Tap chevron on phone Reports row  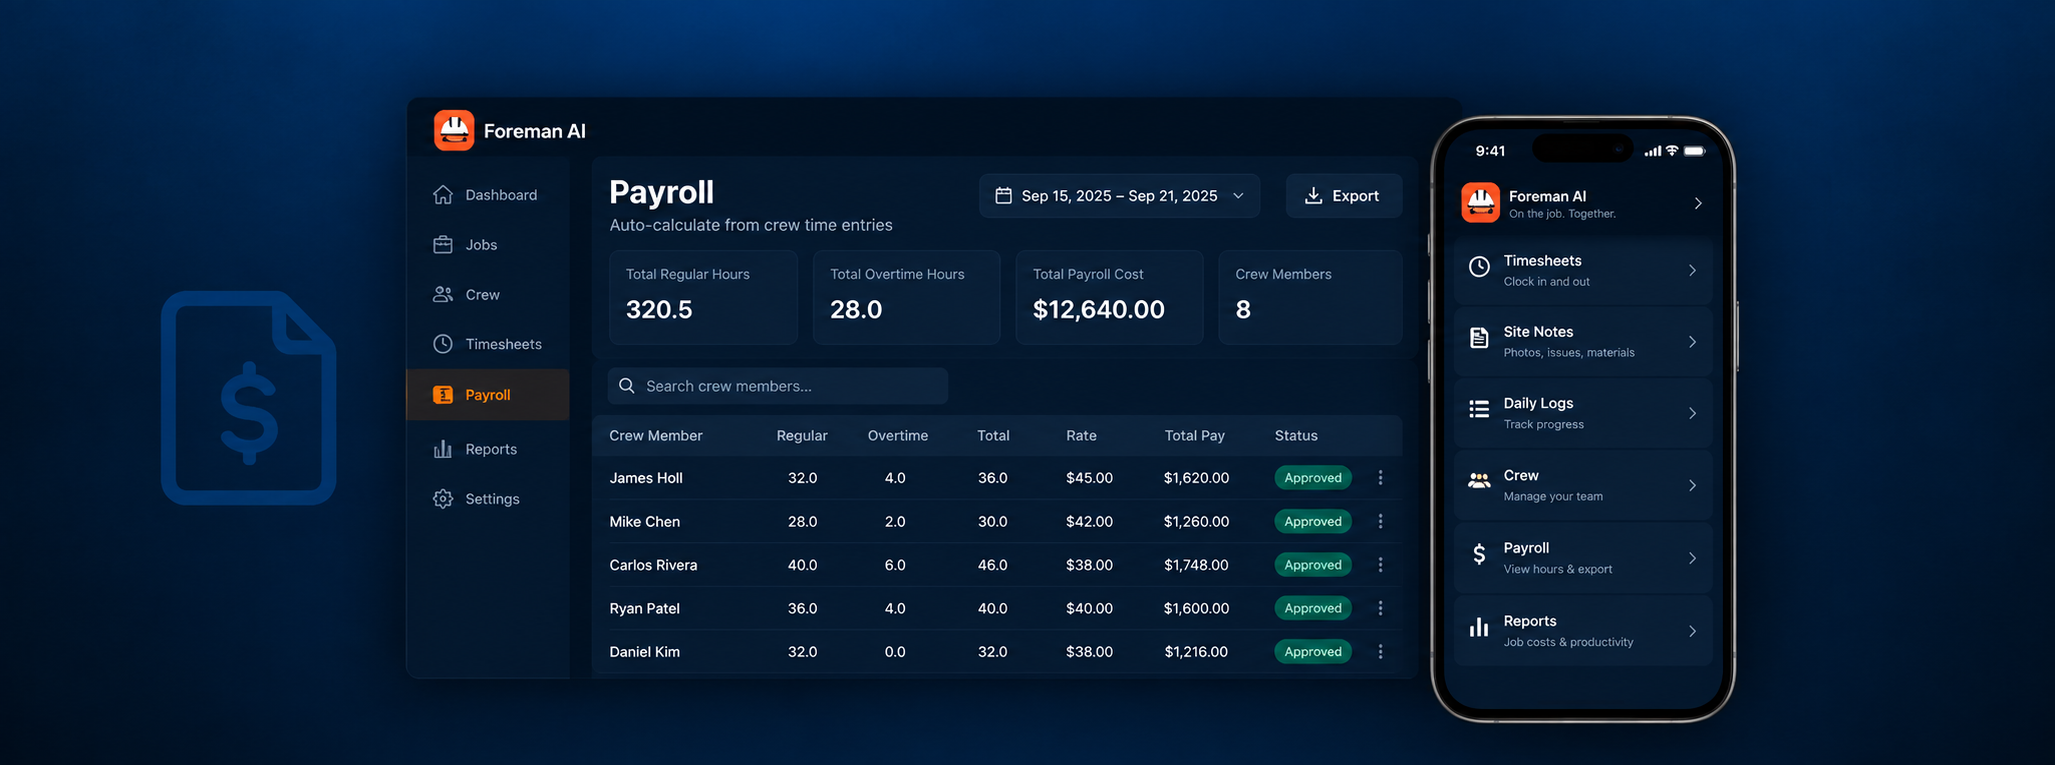click(1692, 631)
